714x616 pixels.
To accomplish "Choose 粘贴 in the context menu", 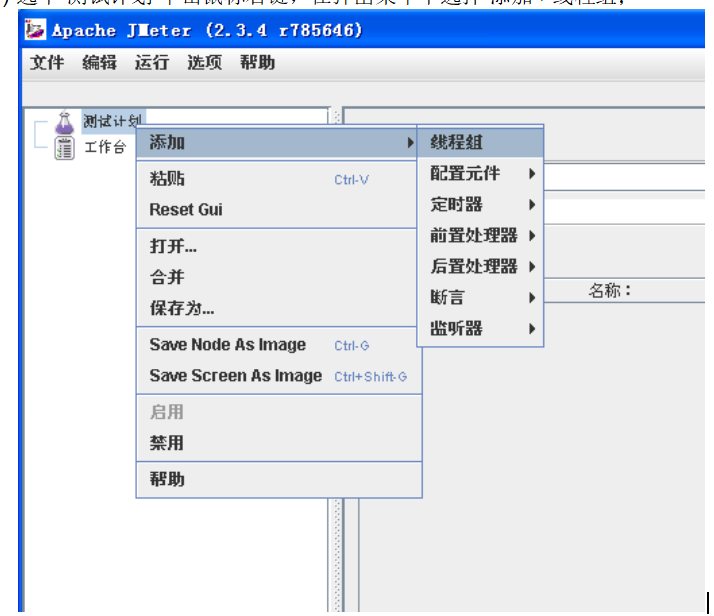I will [277, 179].
